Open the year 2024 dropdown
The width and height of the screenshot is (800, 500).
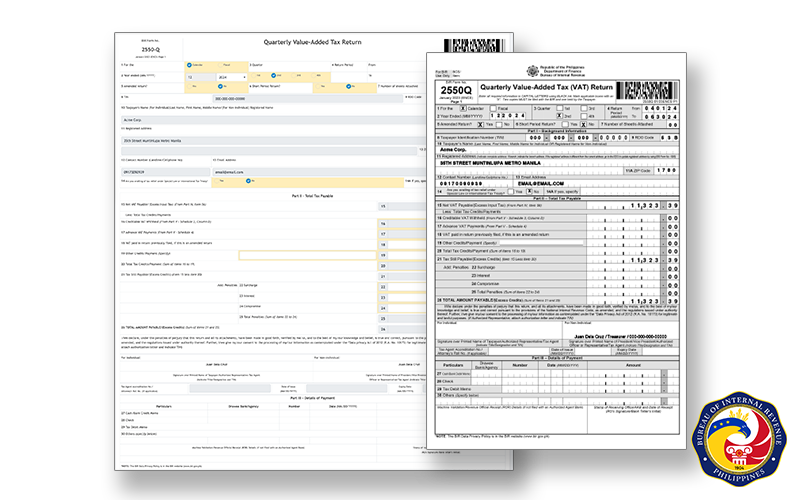(x=232, y=78)
